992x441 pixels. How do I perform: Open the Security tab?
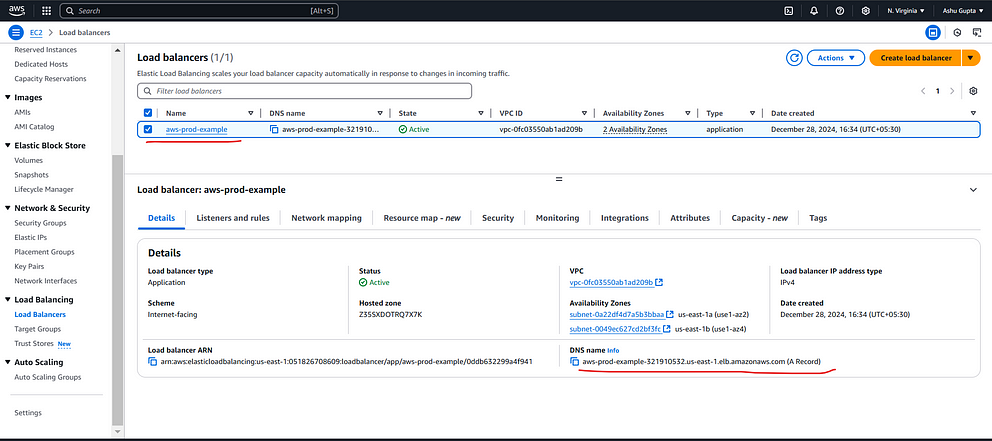(x=498, y=218)
